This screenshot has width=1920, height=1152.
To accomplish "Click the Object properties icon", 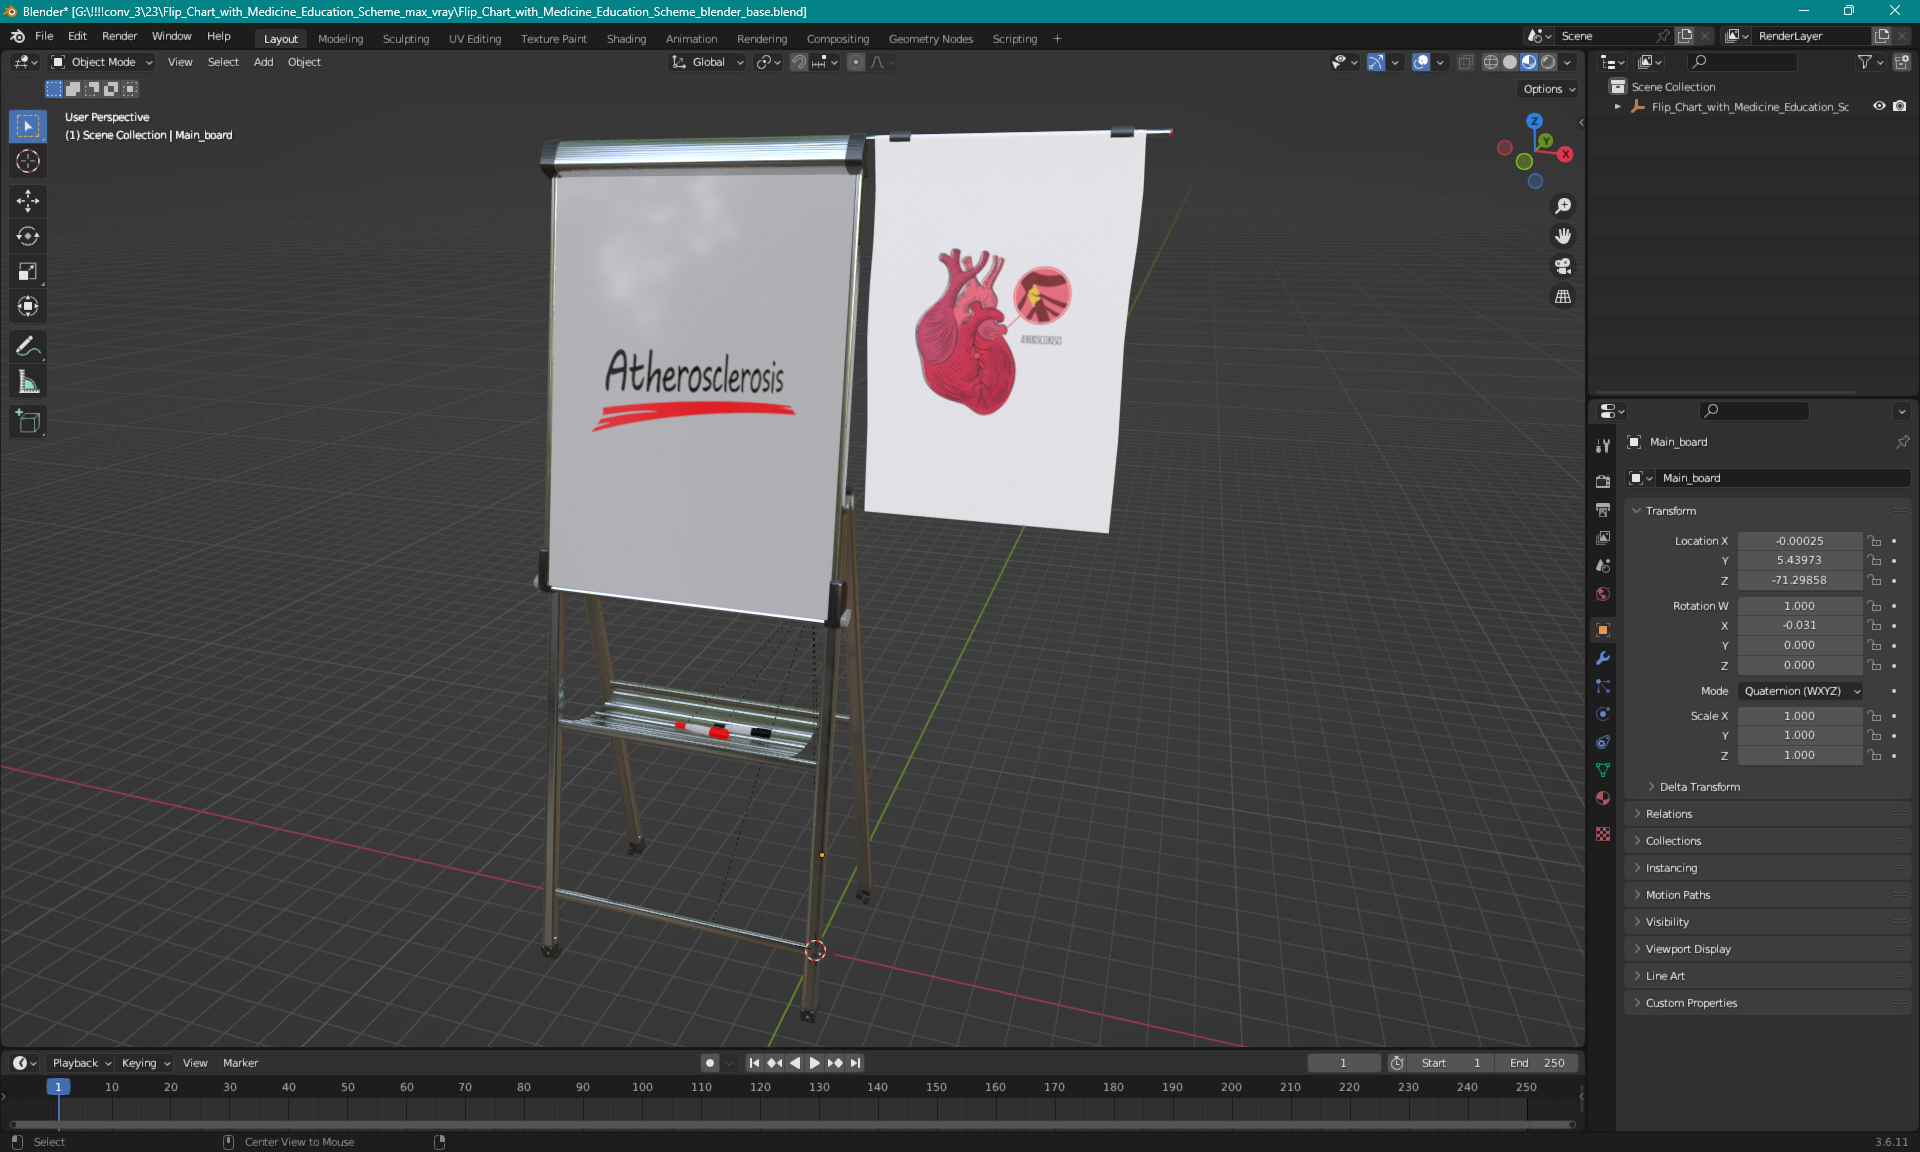I will (1603, 629).
